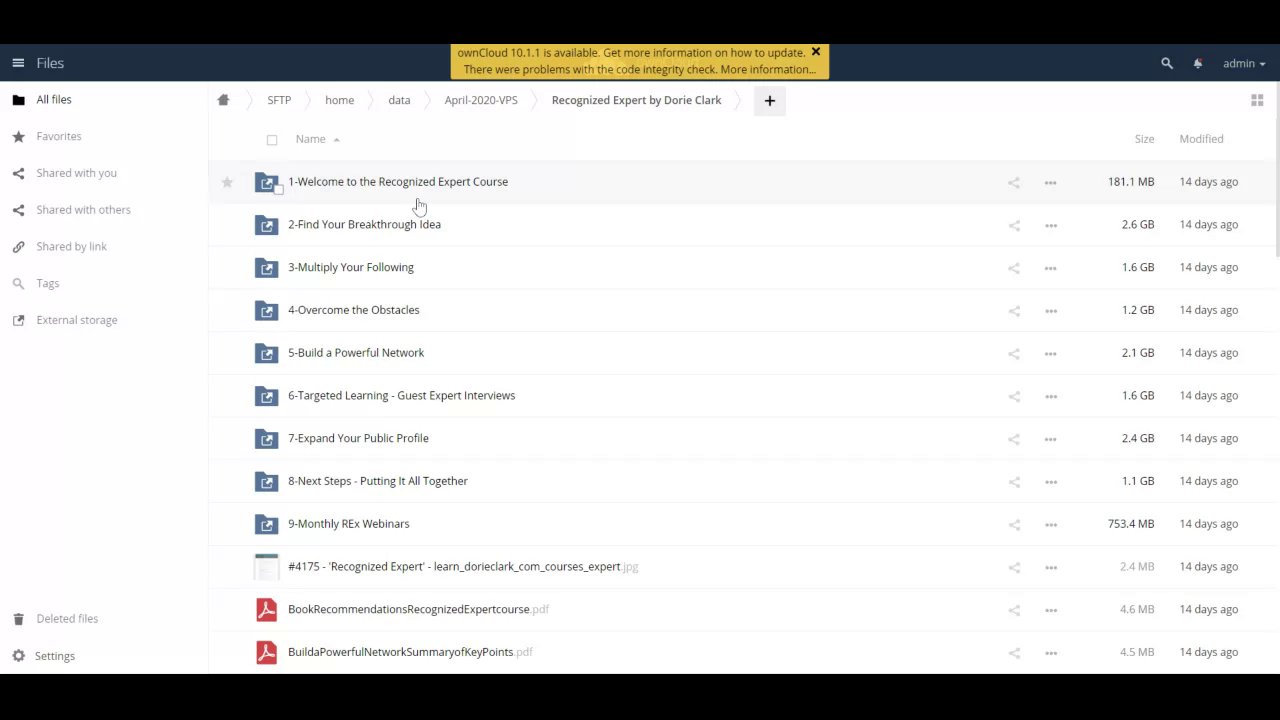Image resolution: width=1280 pixels, height=720 pixels.
Task: Open more actions for BookRecommendations pdf
Action: click(x=1050, y=610)
